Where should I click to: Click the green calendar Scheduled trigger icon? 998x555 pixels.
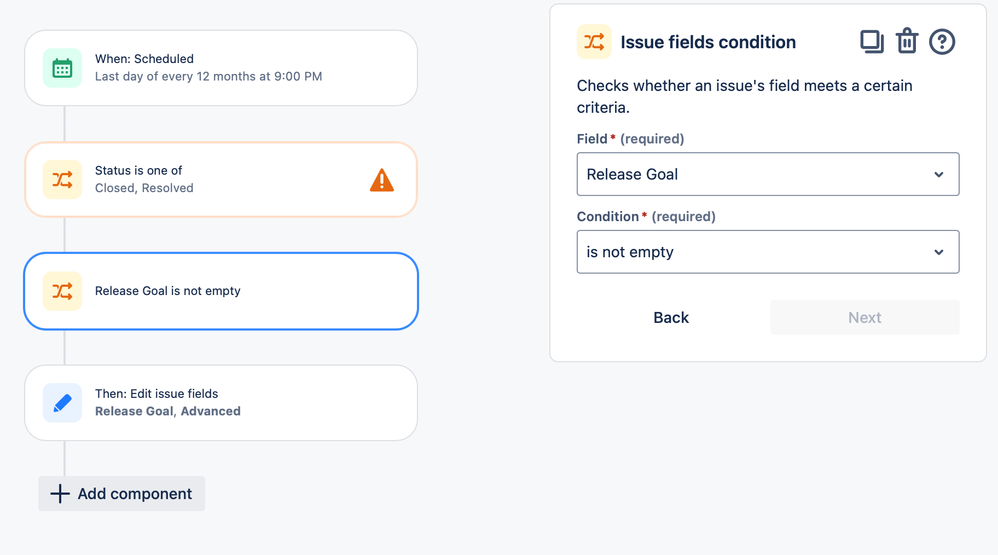point(62,68)
